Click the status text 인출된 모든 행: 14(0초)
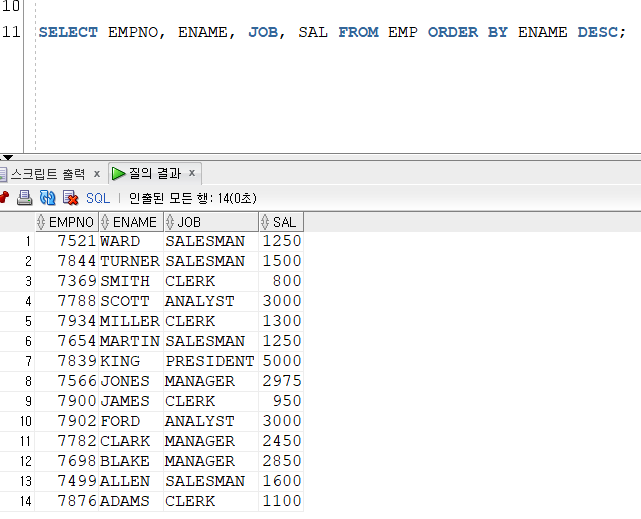 pos(193,198)
